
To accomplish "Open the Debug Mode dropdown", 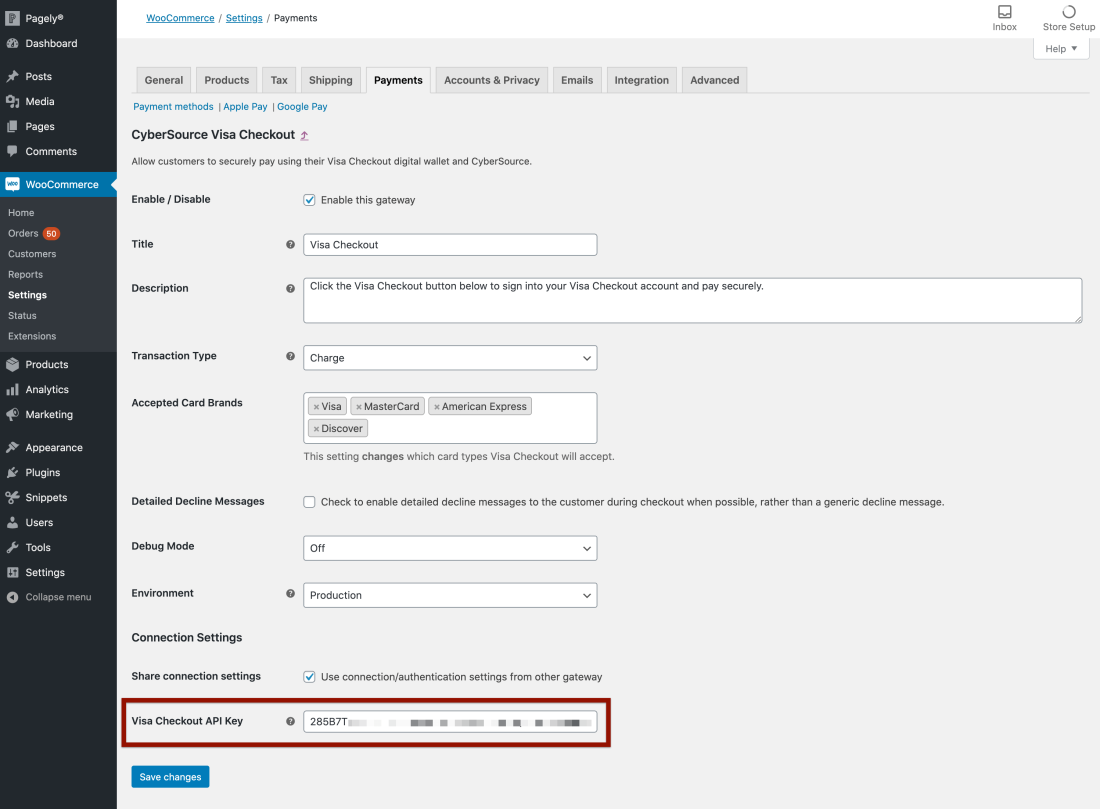I will 449,548.
